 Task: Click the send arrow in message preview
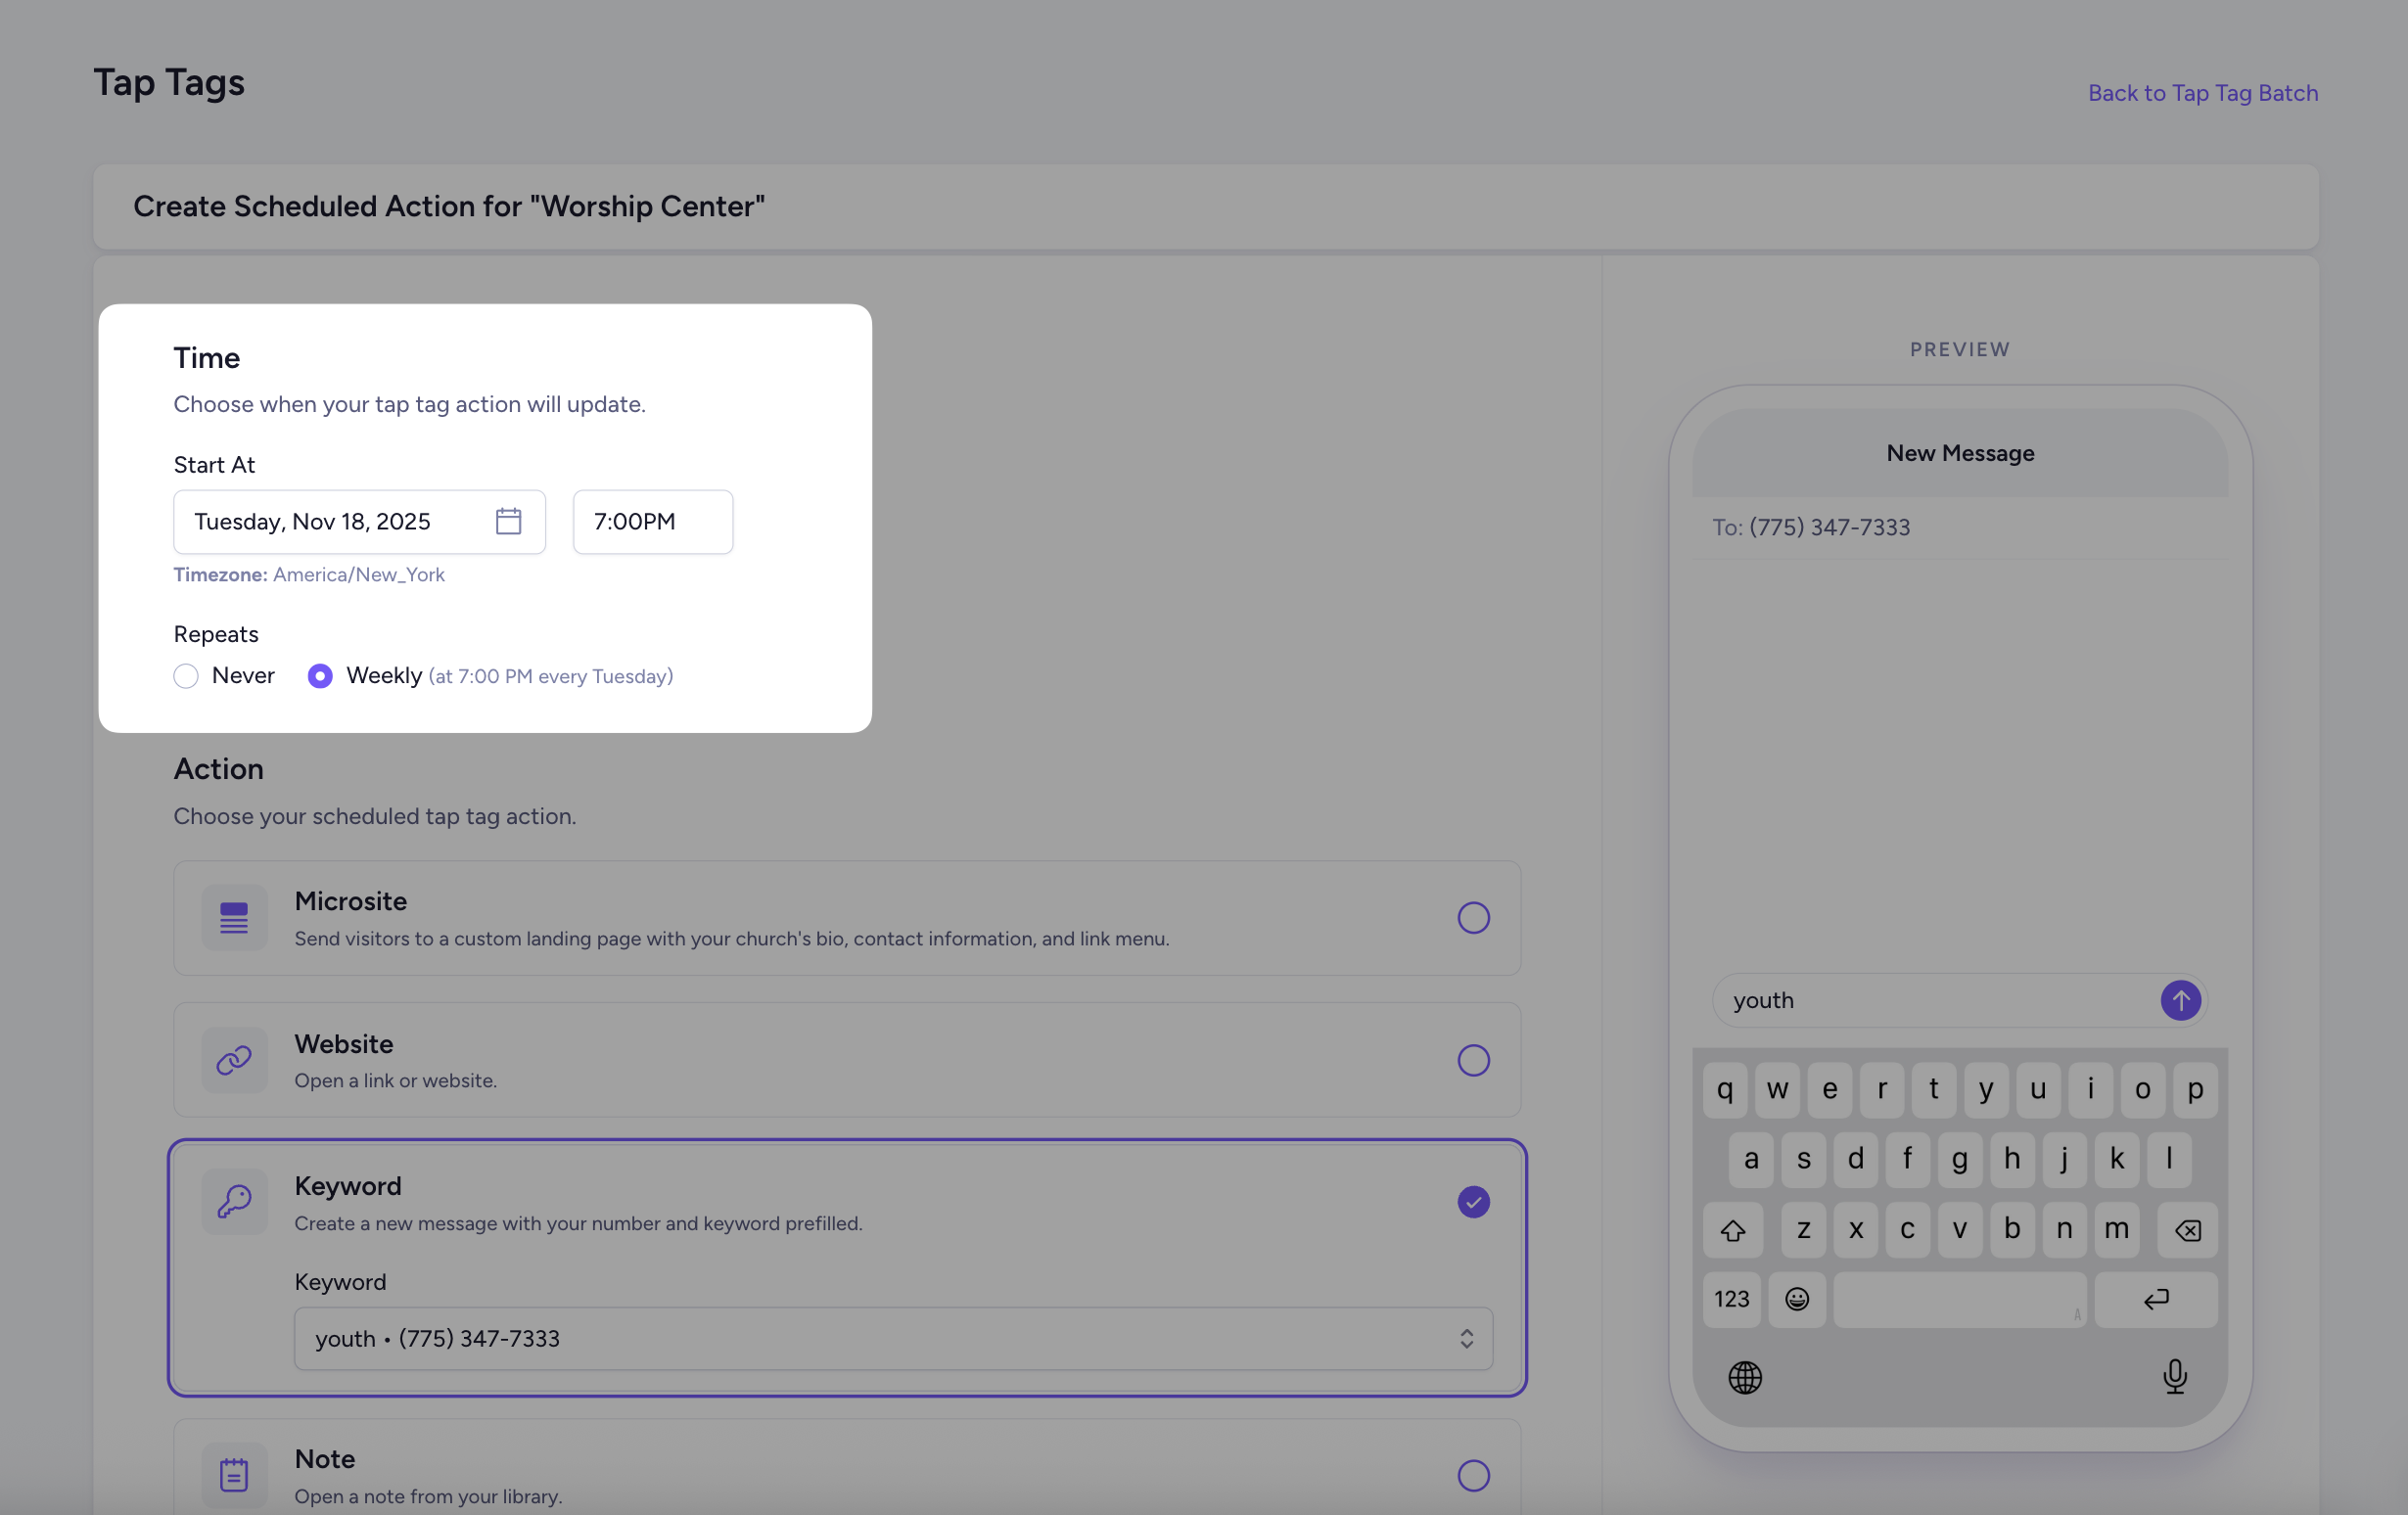click(2180, 1000)
